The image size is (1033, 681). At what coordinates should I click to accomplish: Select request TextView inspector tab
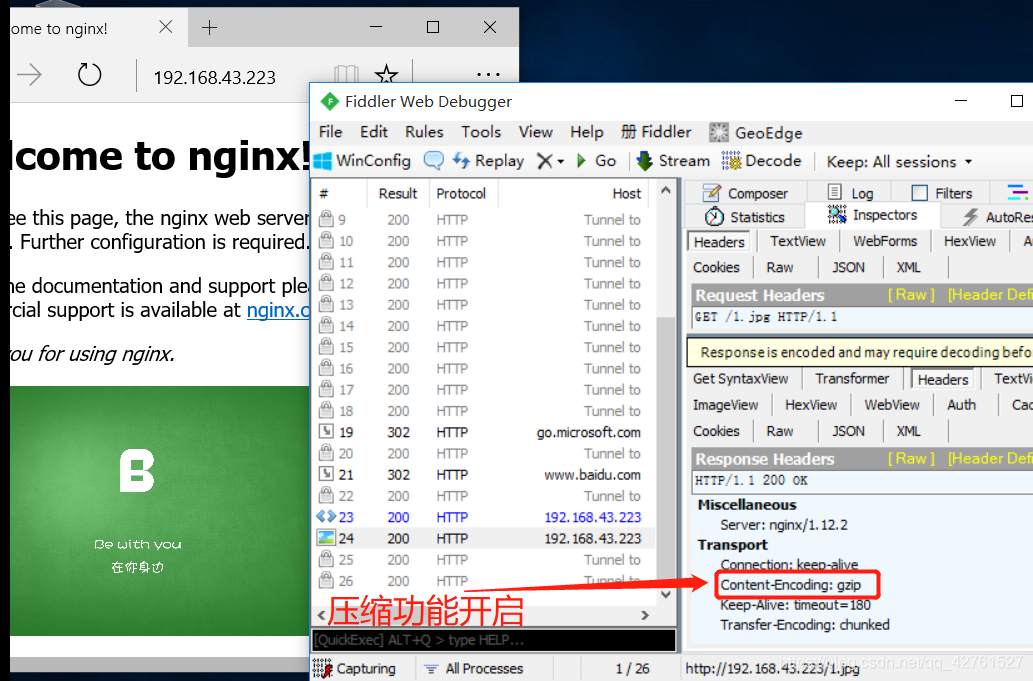tap(798, 241)
